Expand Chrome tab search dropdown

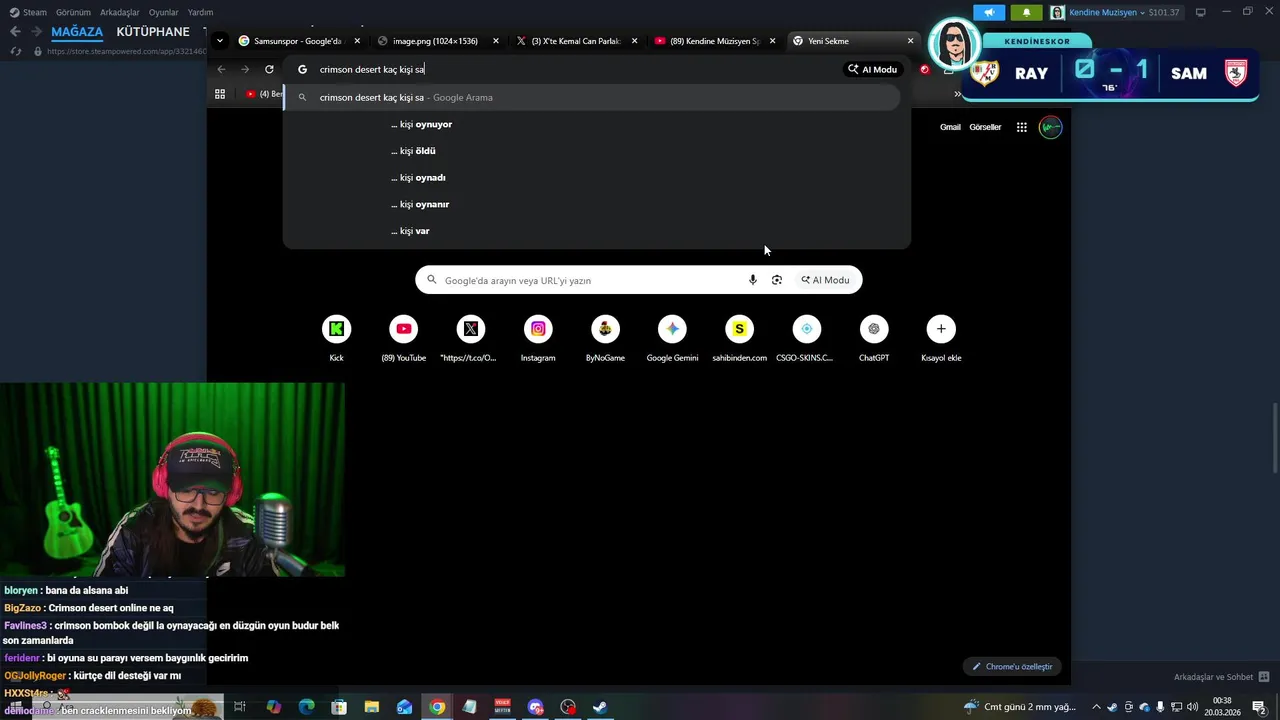click(x=219, y=41)
